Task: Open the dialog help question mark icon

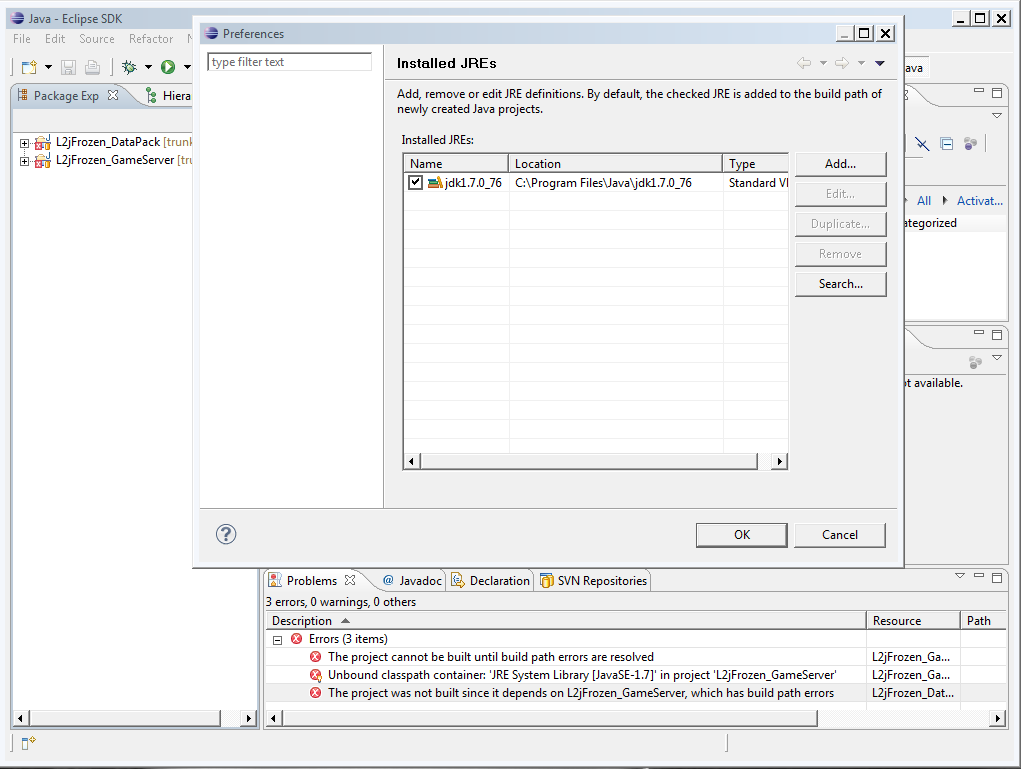Action: tap(226, 534)
